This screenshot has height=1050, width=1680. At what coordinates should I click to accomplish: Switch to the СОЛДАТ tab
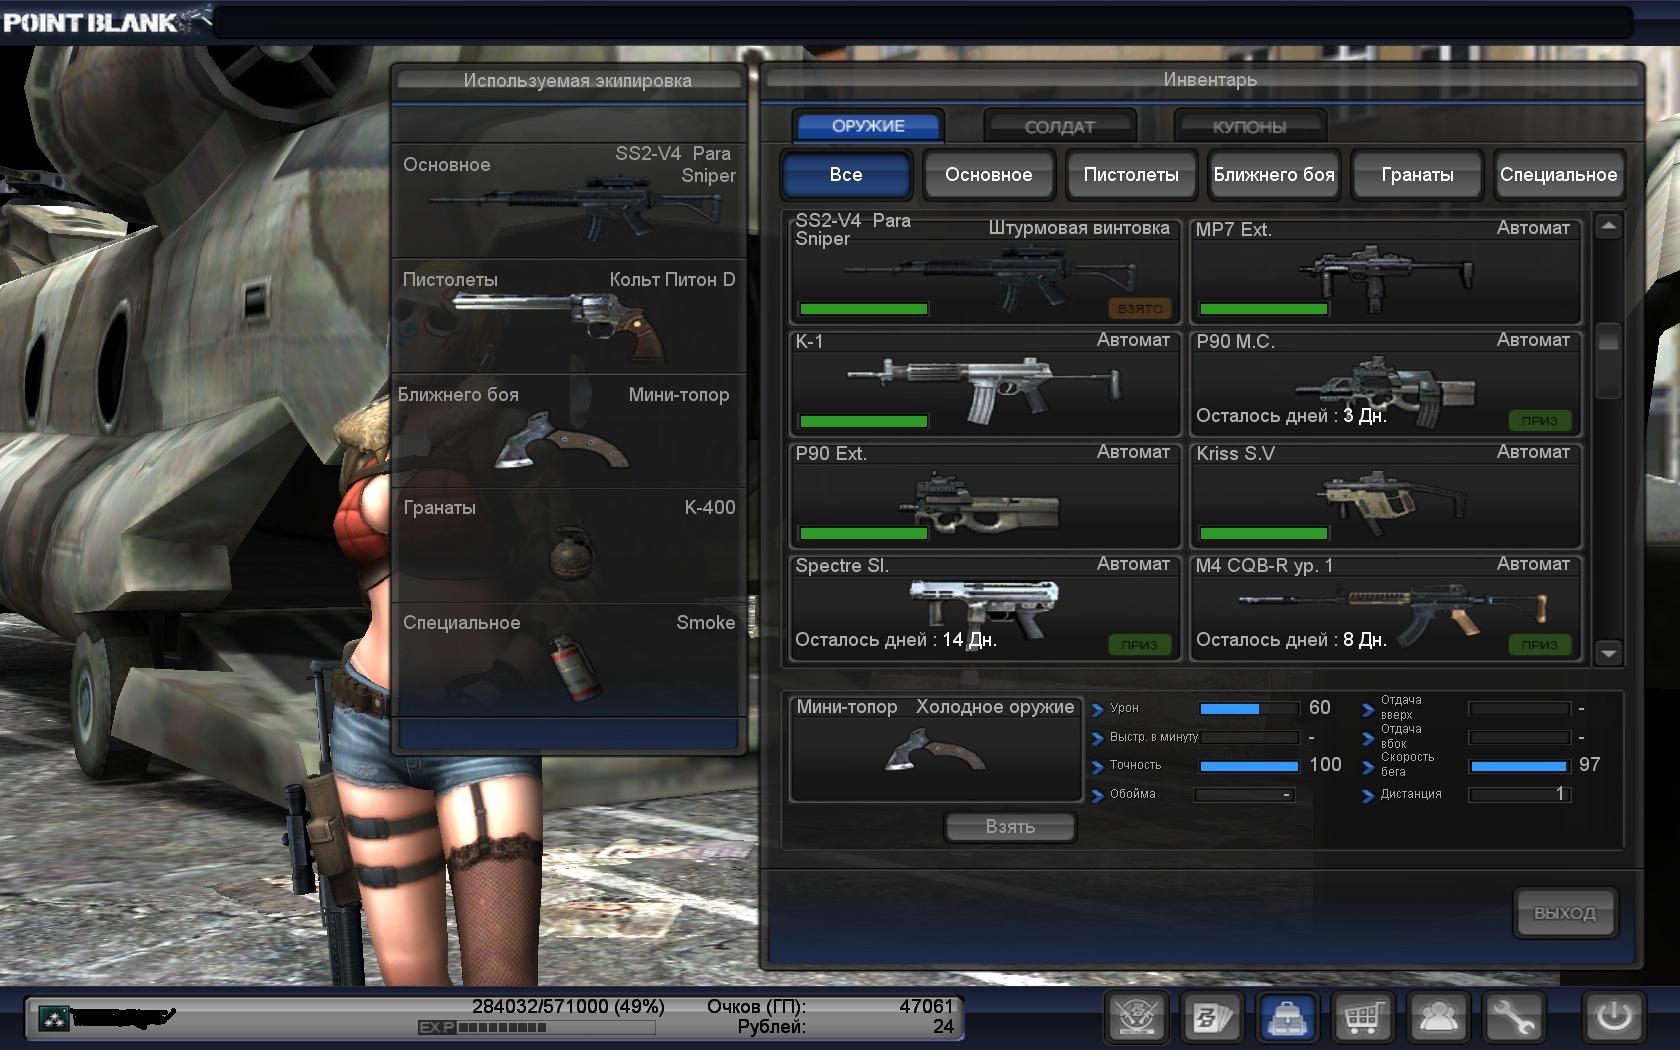1060,127
